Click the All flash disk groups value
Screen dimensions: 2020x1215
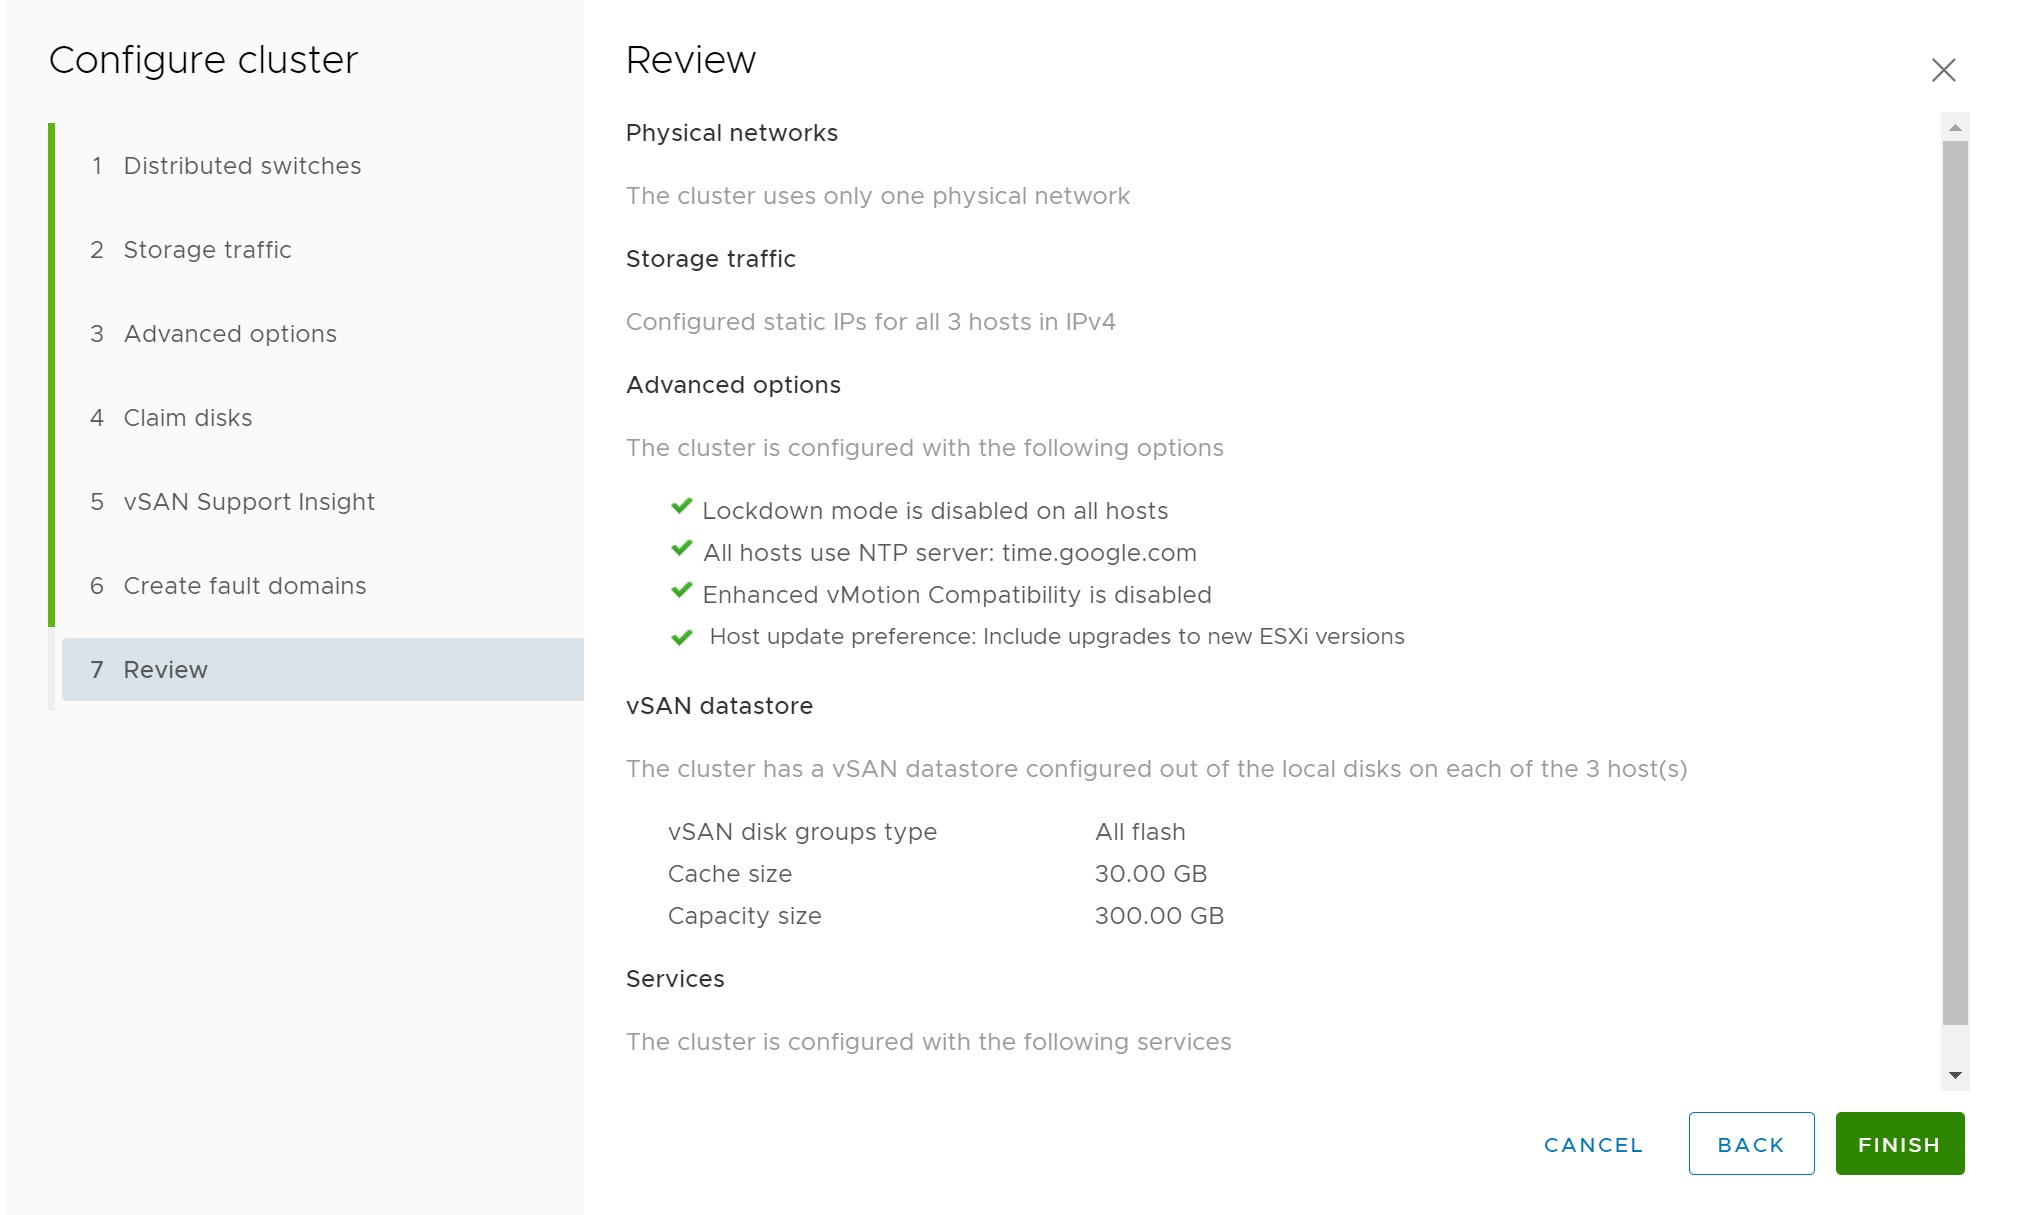[x=1140, y=832]
